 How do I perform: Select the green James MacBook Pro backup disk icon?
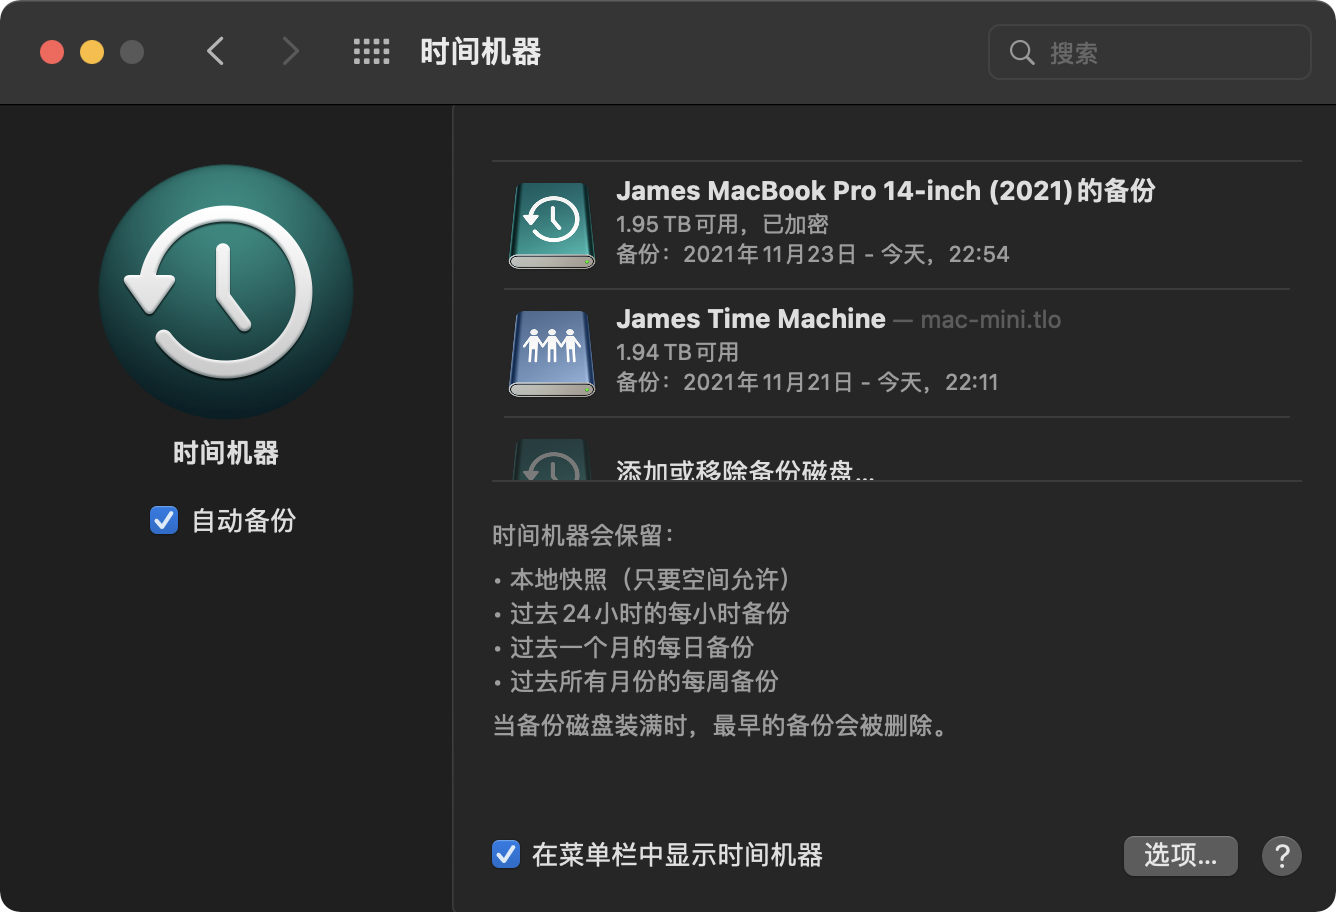552,225
